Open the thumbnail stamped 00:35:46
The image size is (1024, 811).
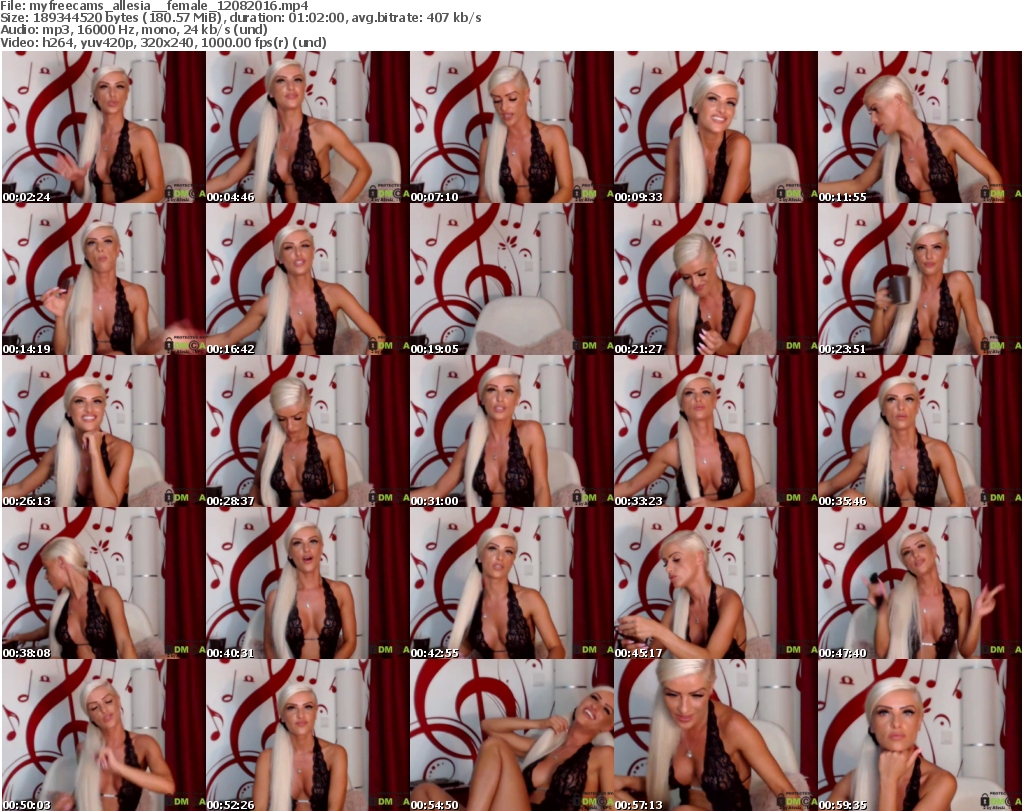pos(920,432)
